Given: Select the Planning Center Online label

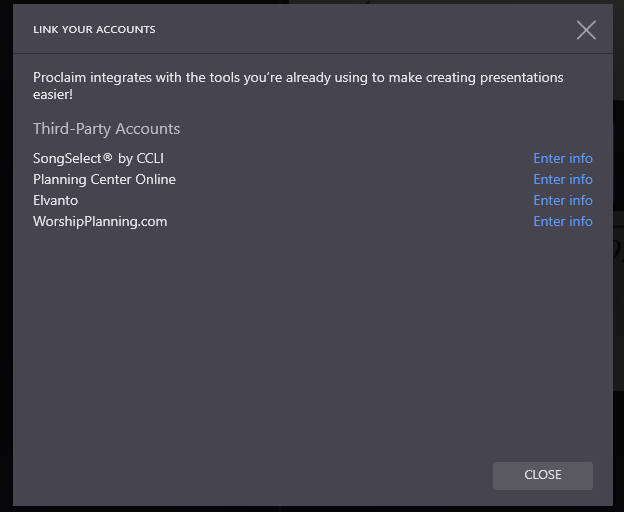Looking at the screenshot, I should (104, 179).
